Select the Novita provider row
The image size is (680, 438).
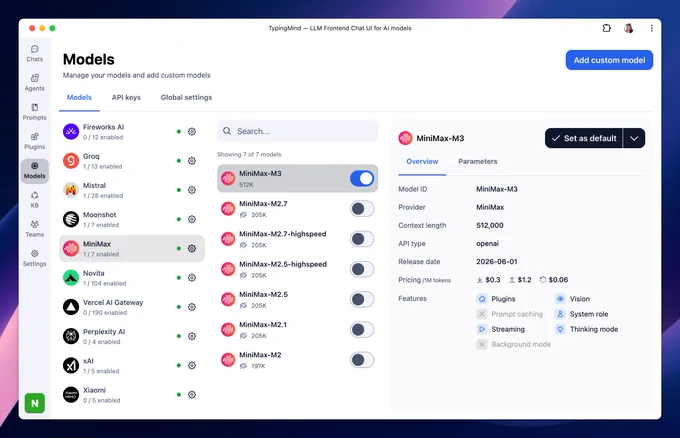coord(132,278)
